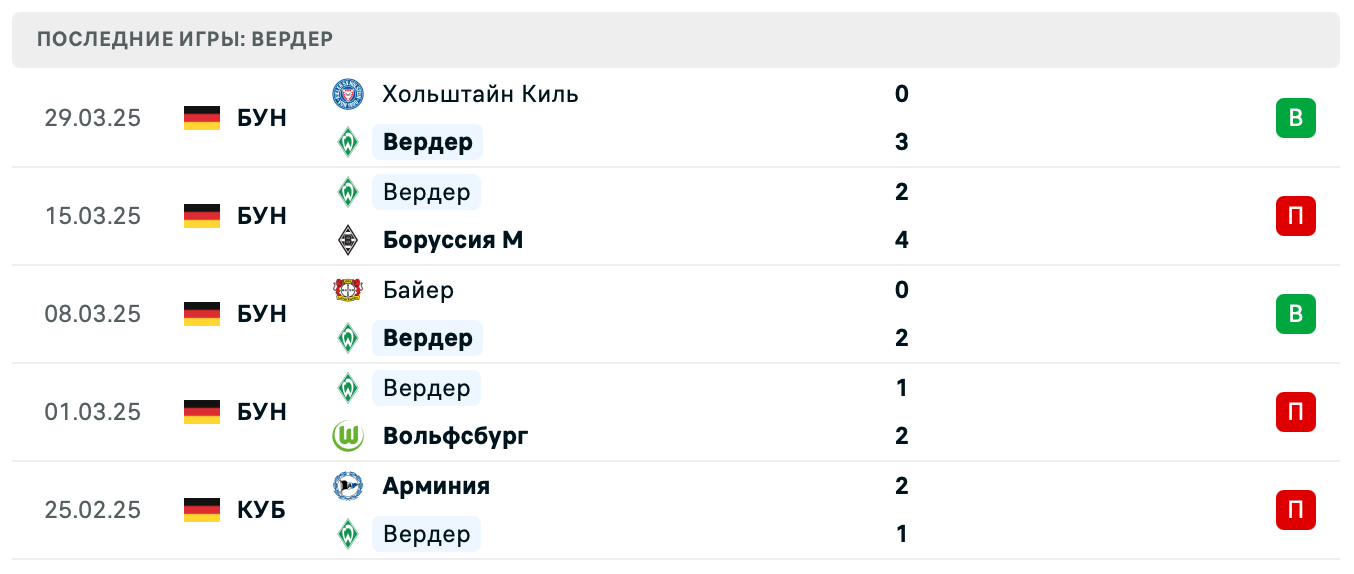Click the Holstein Kiel club logo
Image resolution: width=1354 pixels, height=574 pixels.
click(347, 95)
